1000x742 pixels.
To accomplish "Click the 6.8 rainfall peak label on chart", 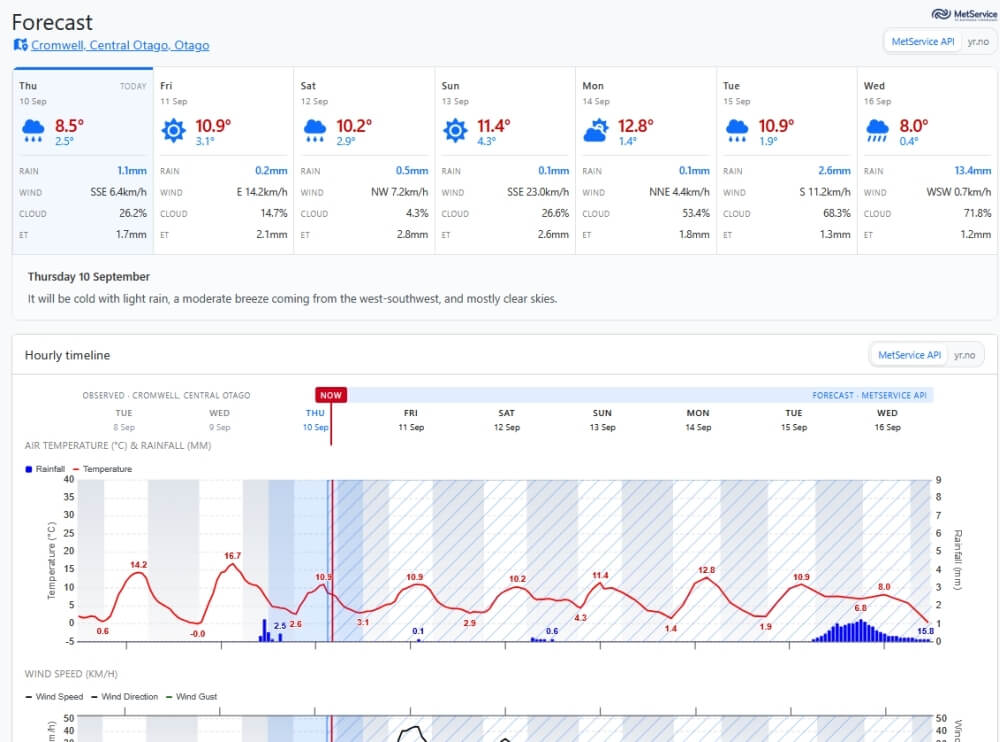I will click(x=860, y=608).
